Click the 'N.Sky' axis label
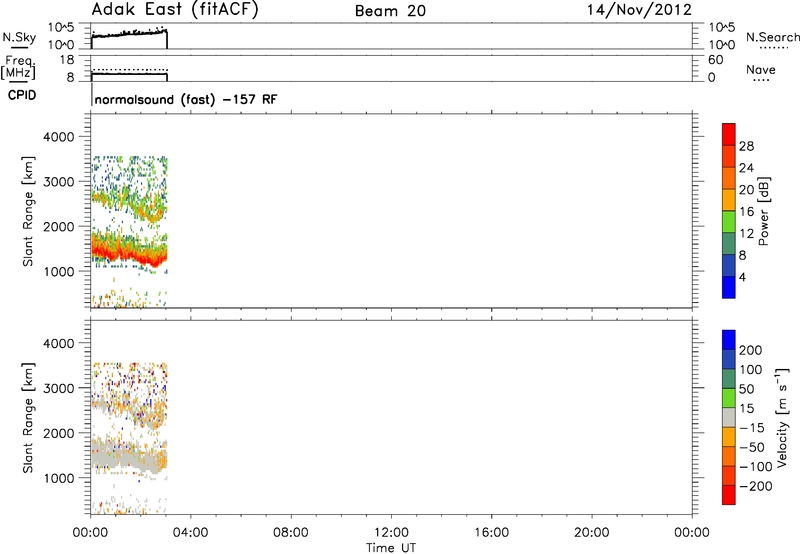Viewport: 800px width, 554px height. pyautogui.click(x=19, y=37)
